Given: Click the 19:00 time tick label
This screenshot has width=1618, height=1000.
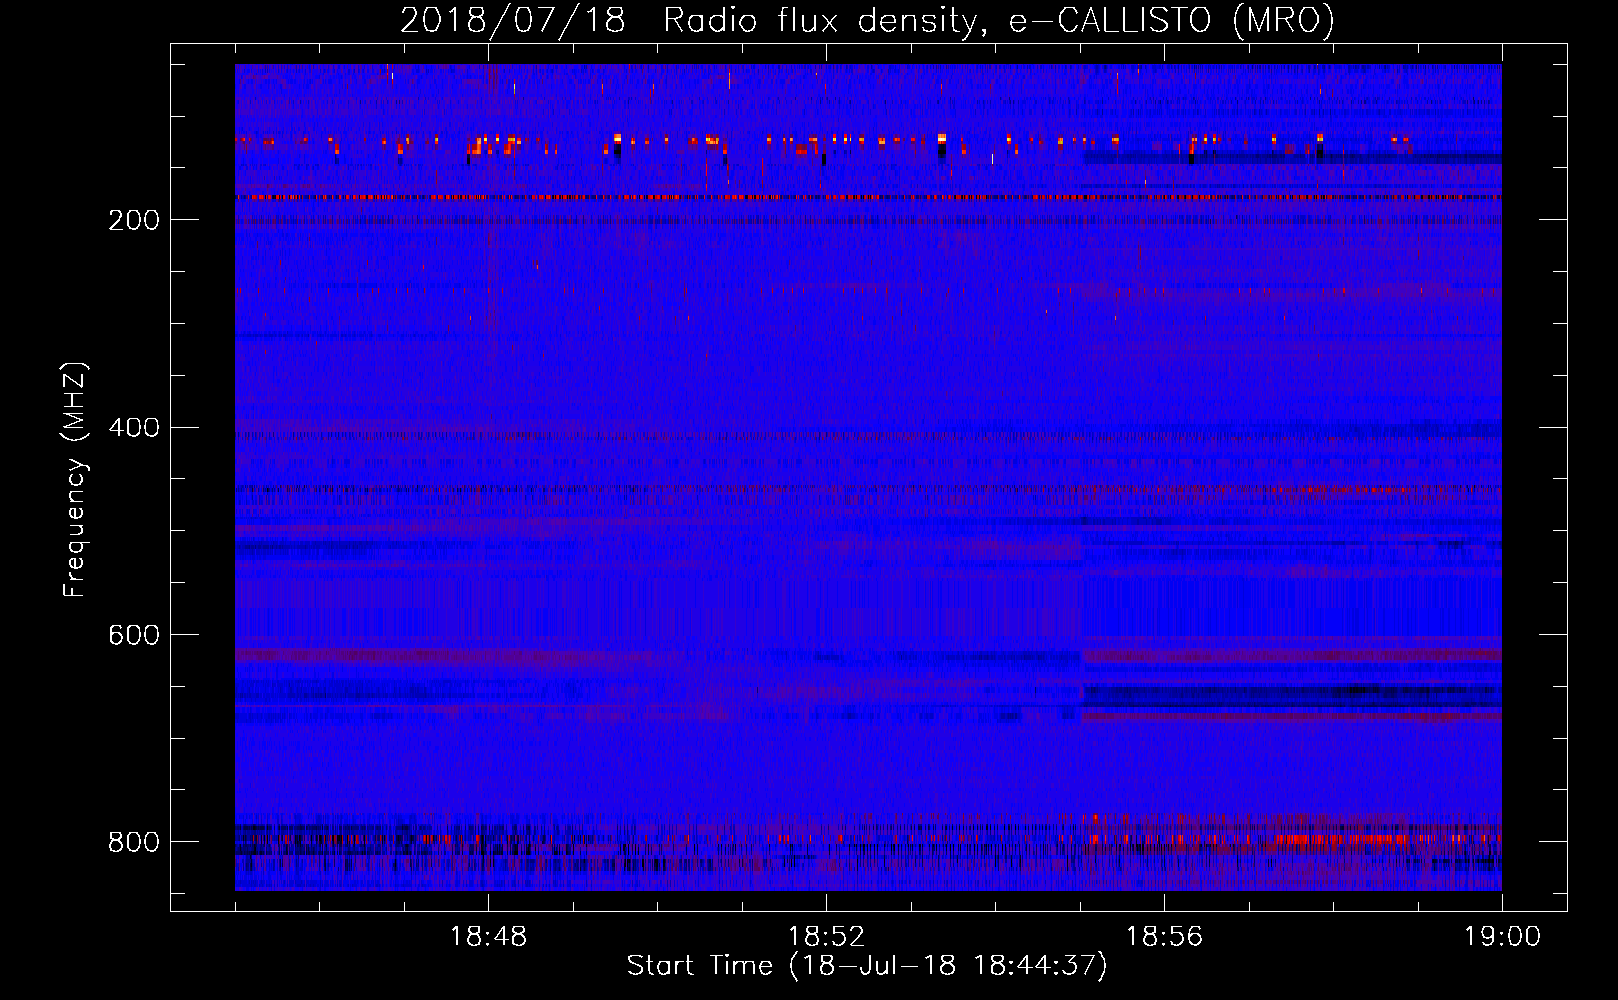Looking at the screenshot, I should (x=1502, y=937).
